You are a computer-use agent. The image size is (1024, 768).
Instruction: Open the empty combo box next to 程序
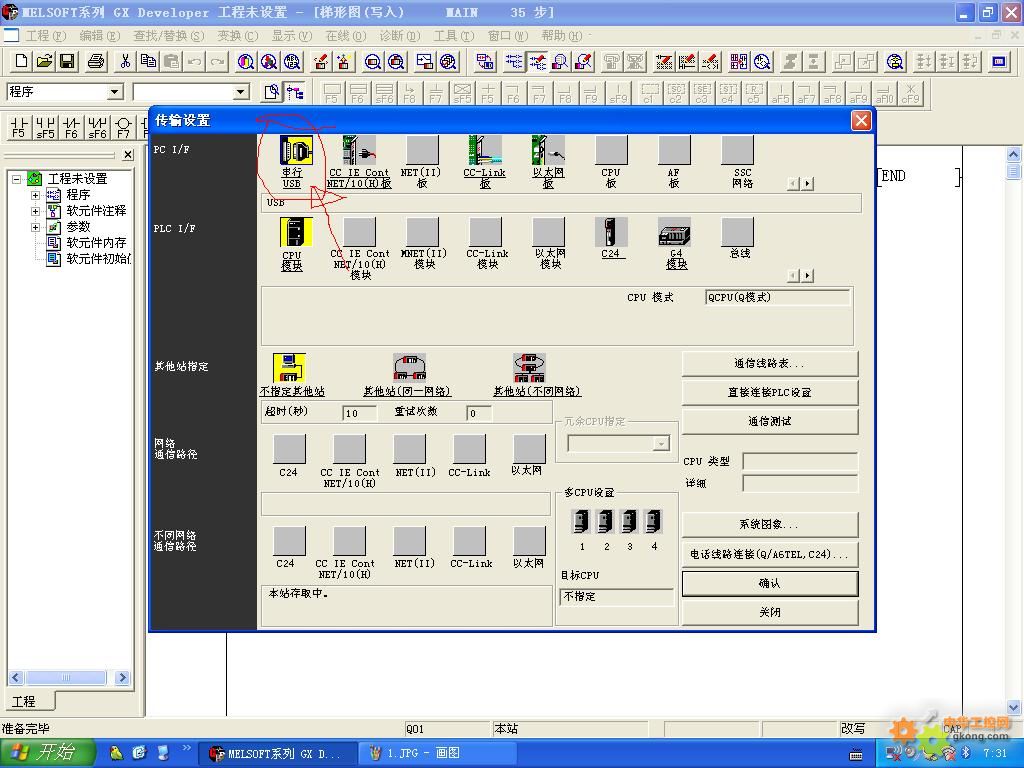click(241, 92)
